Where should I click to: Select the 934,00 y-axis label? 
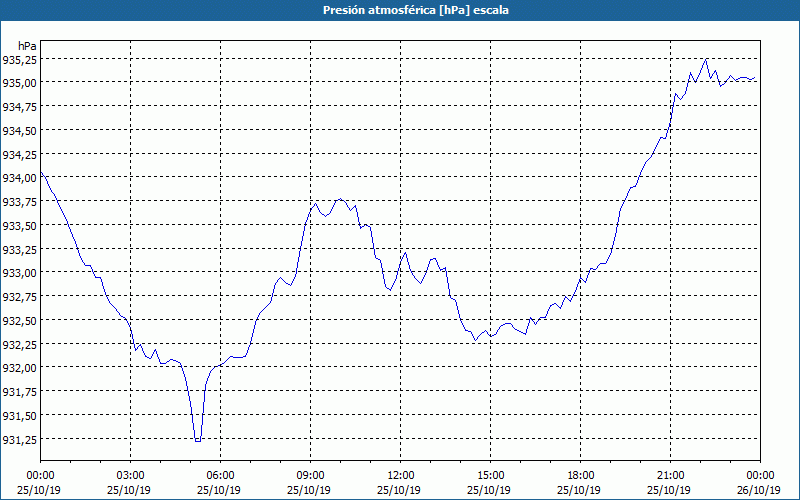click(19, 178)
